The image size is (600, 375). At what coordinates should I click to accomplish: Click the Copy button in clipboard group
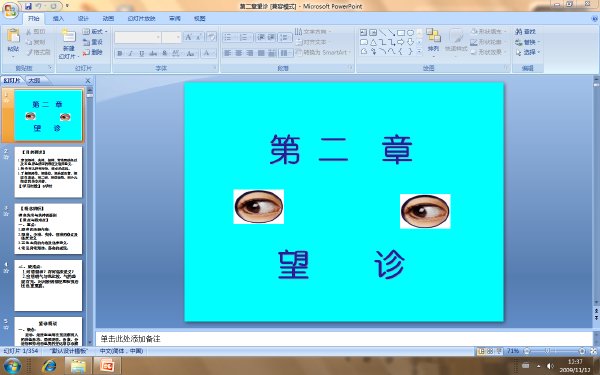(36, 42)
